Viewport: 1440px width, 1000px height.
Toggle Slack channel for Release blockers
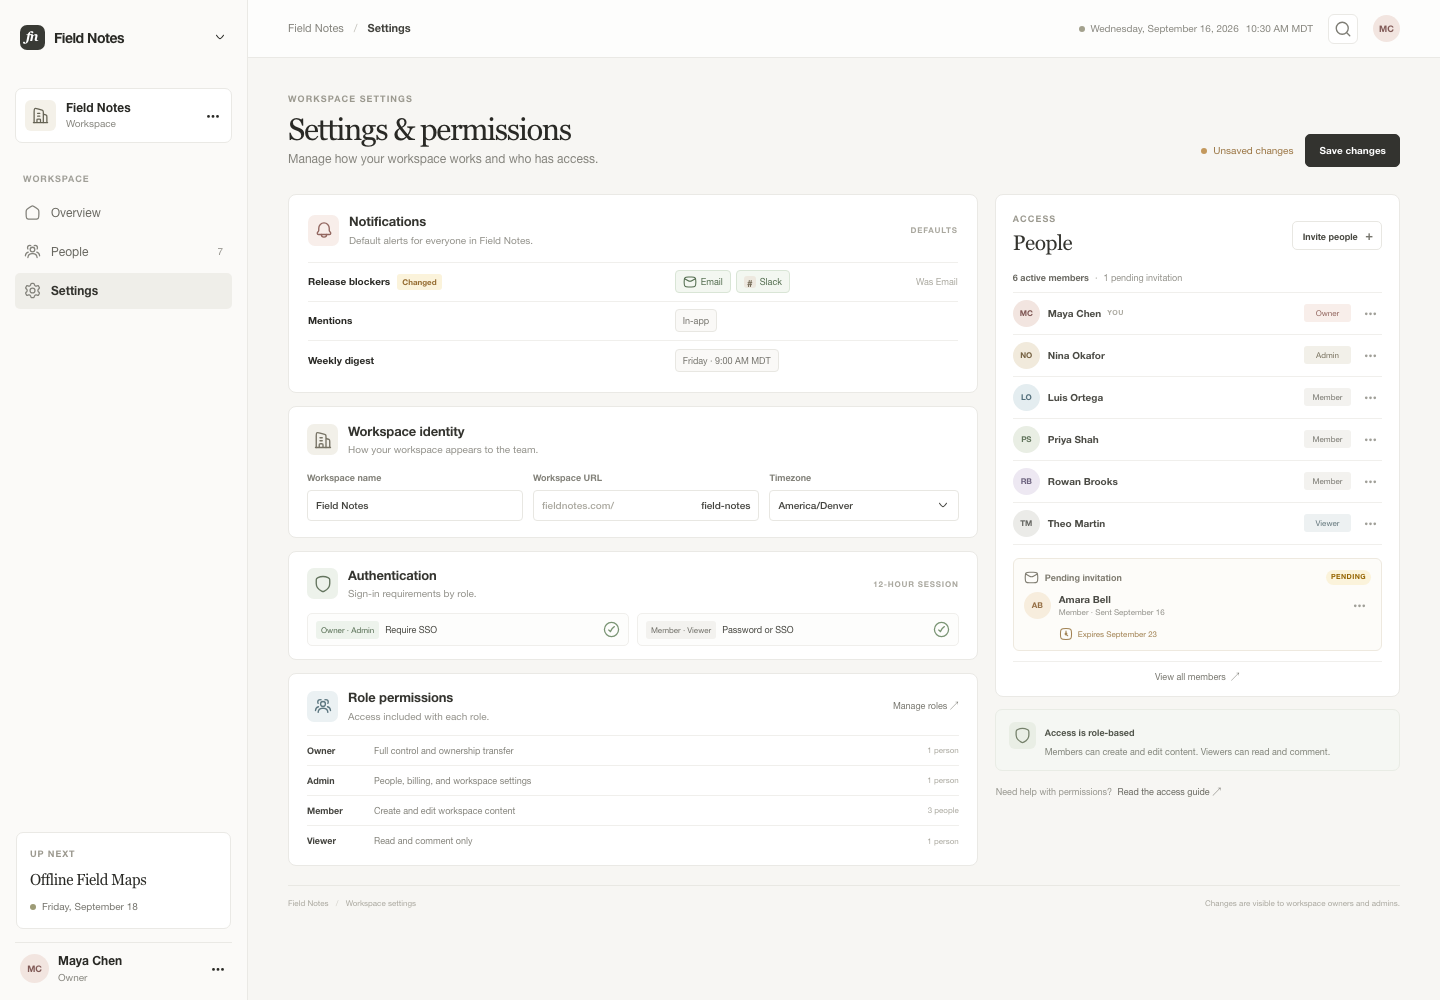[x=763, y=282]
